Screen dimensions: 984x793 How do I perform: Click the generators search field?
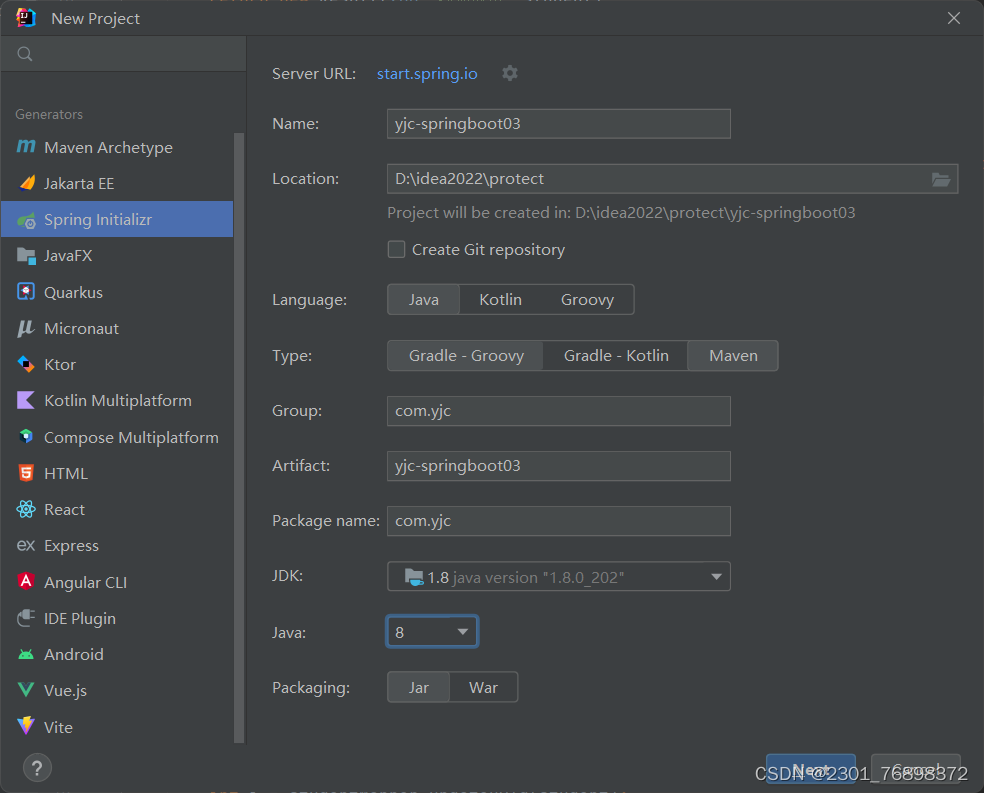pos(124,54)
